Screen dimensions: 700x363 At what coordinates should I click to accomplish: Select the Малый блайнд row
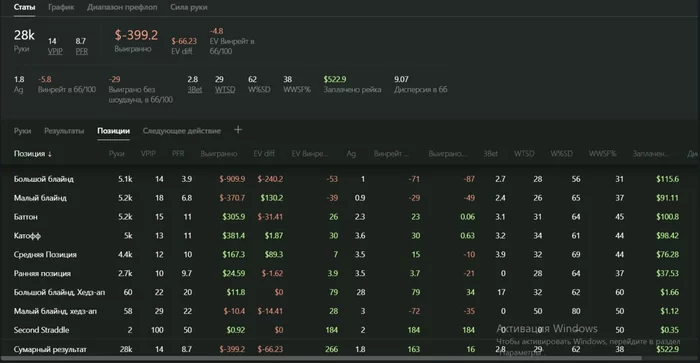tap(350, 198)
